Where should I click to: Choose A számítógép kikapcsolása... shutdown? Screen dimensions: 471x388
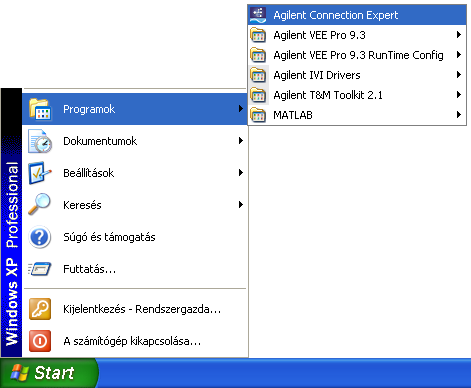click(x=135, y=341)
